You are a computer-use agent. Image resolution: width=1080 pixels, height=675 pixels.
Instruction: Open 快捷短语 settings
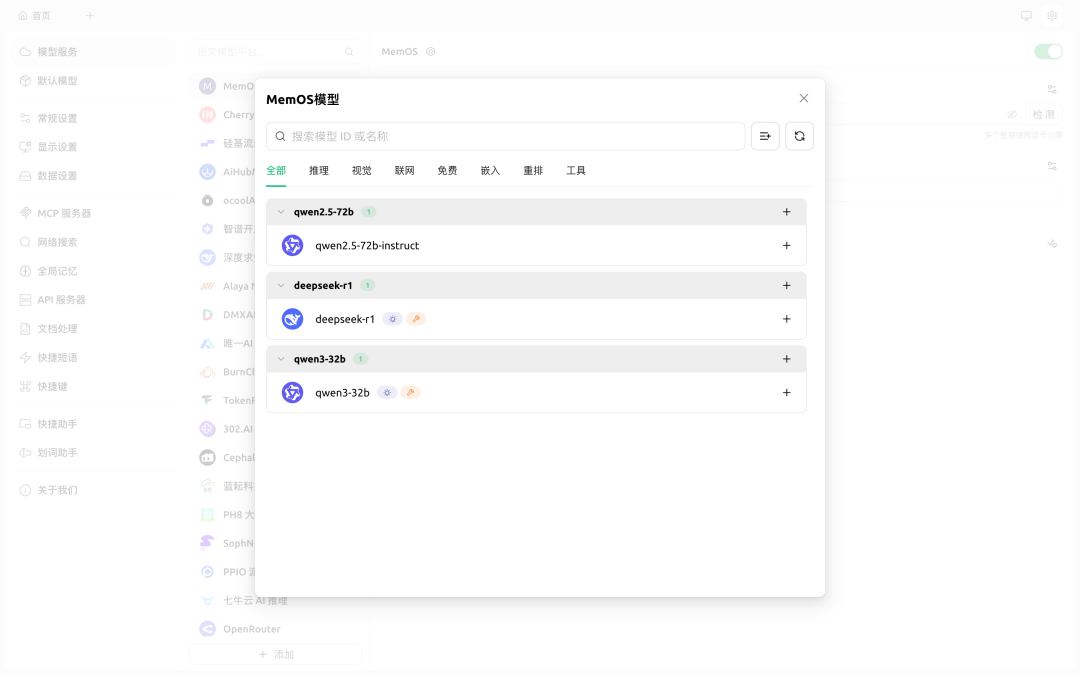pyautogui.click(x=93, y=358)
